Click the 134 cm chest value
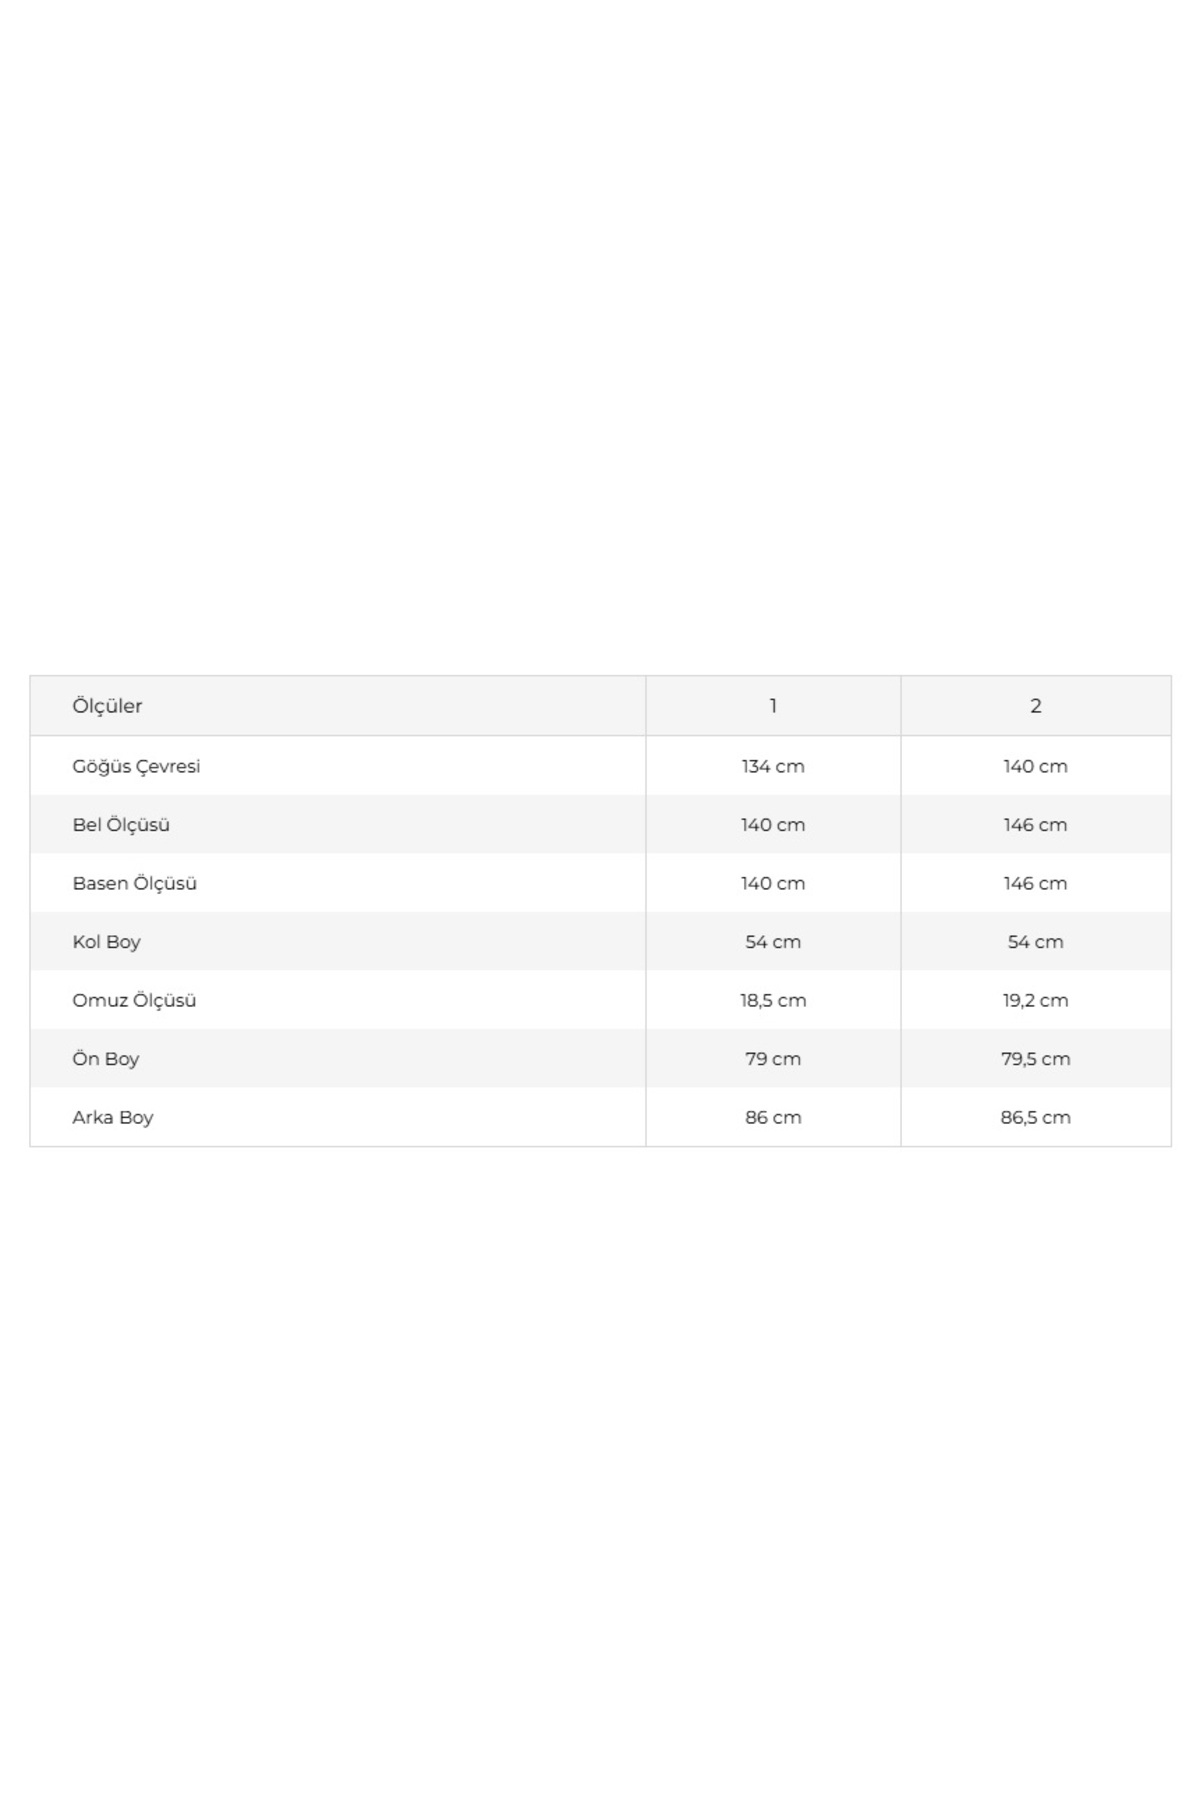Viewport: 1200px width, 1800px height. click(x=773, y=766)
